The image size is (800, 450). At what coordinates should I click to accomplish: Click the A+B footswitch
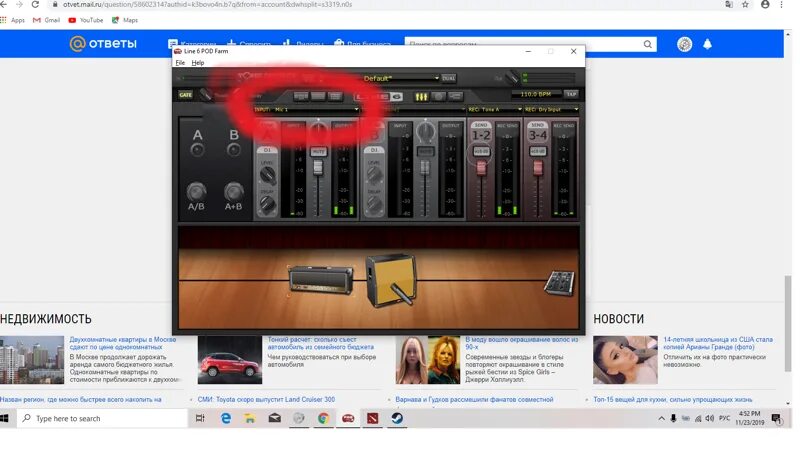[x=234, y=192]
